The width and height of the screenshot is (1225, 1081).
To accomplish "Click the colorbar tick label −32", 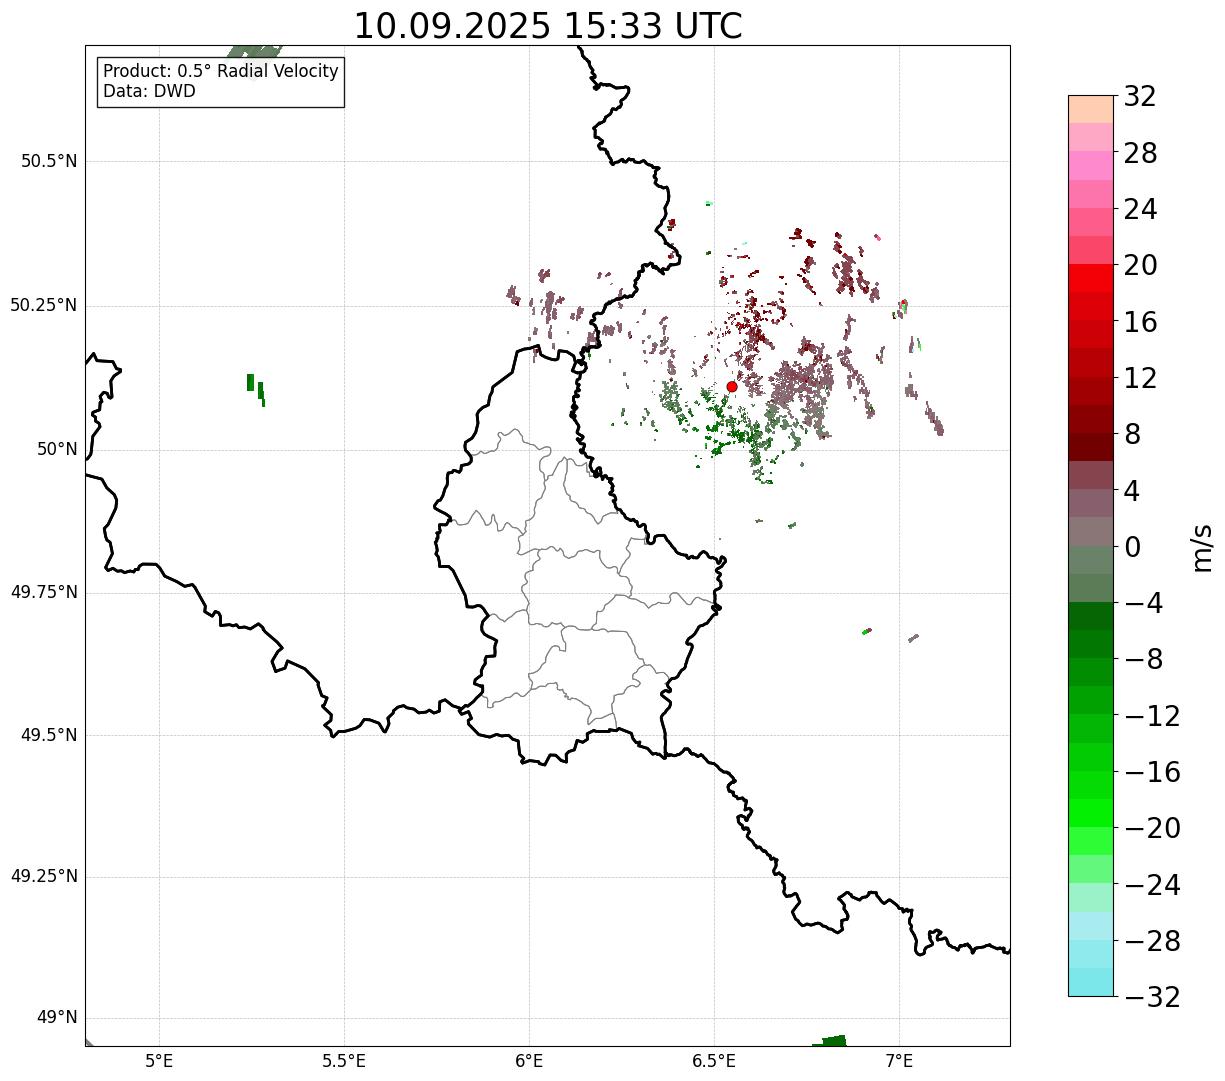I will pos(1152,997).
